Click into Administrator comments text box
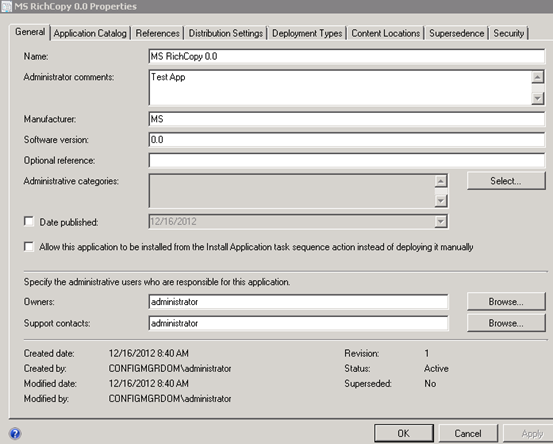The image size is (553, 444). (340, 87)
